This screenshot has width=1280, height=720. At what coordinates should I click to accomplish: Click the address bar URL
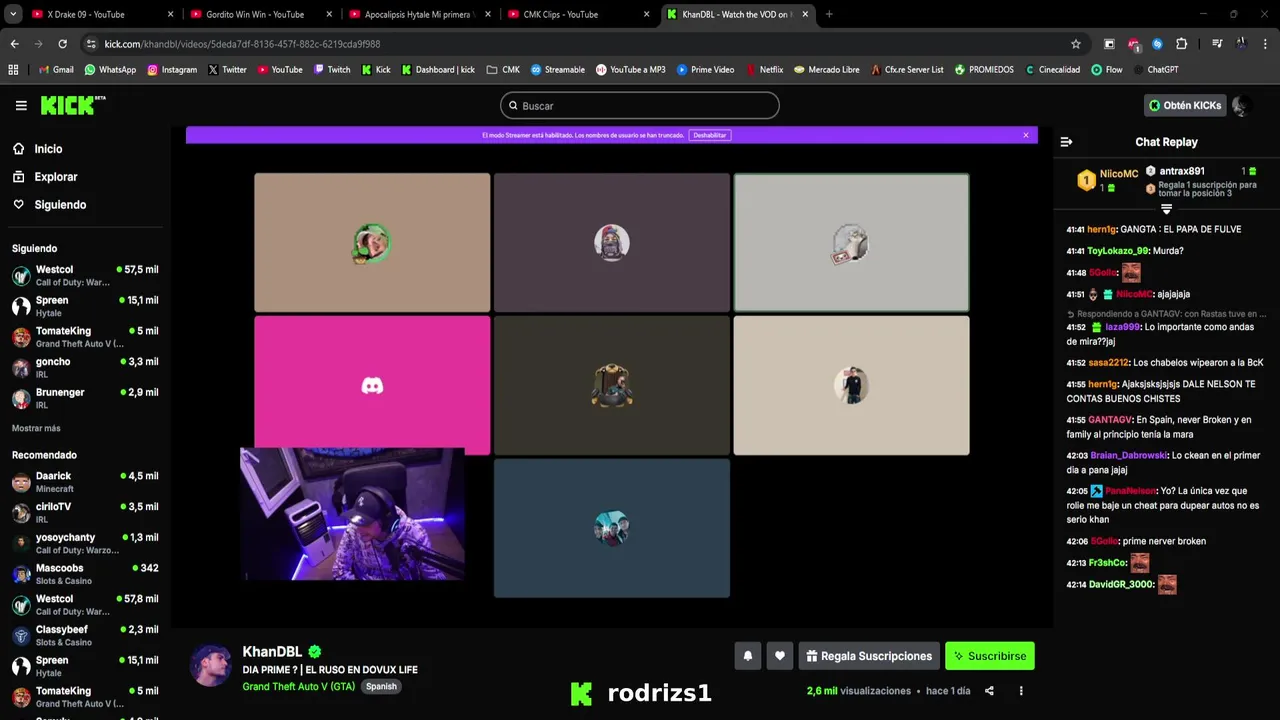pos(242,44)
